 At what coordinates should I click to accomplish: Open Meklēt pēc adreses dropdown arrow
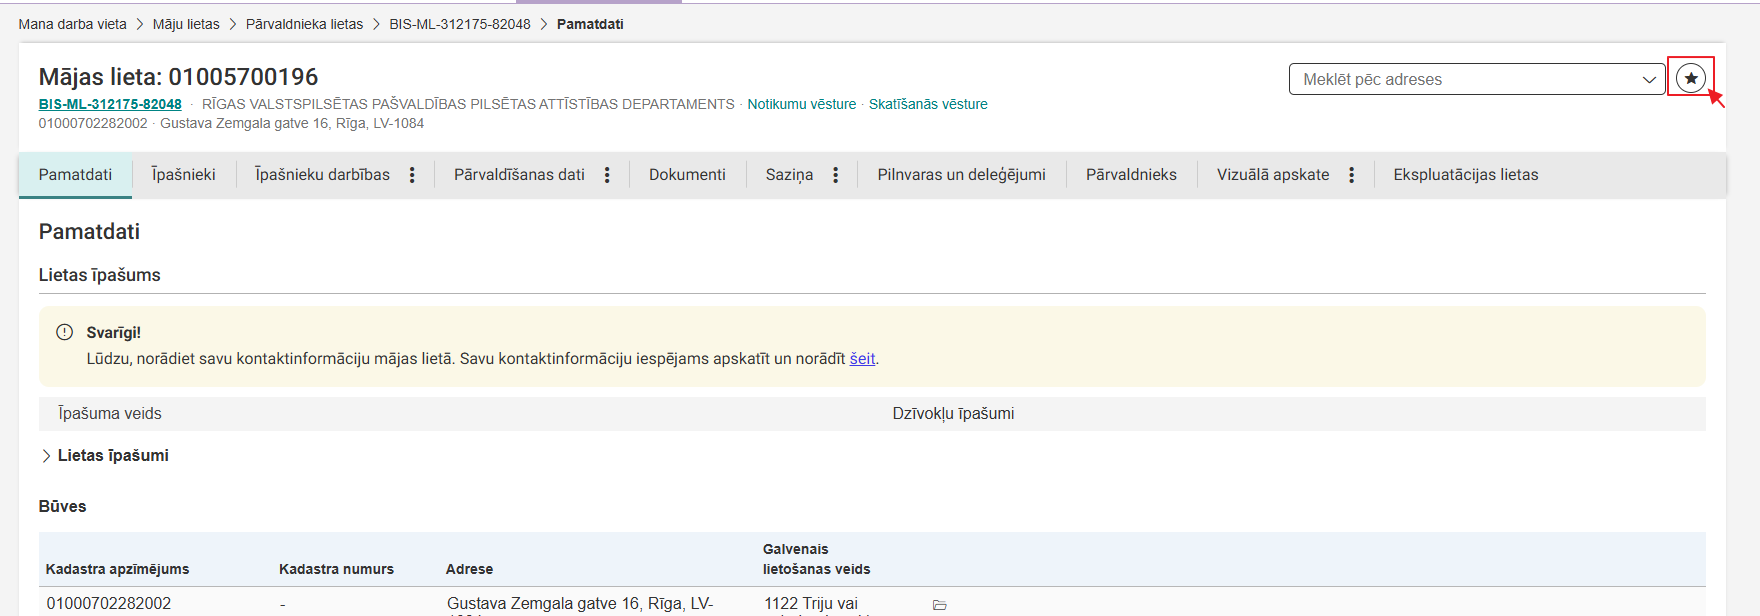(1649, 80)
